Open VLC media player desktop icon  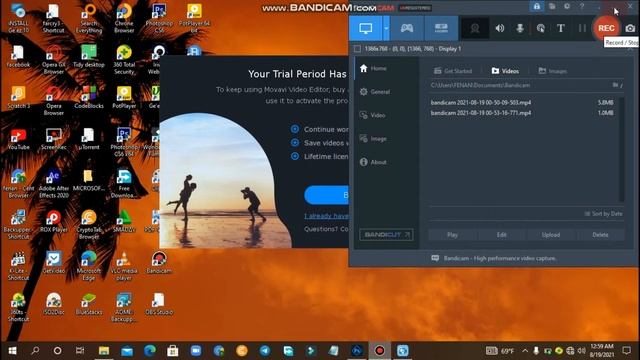click(124, 266)
